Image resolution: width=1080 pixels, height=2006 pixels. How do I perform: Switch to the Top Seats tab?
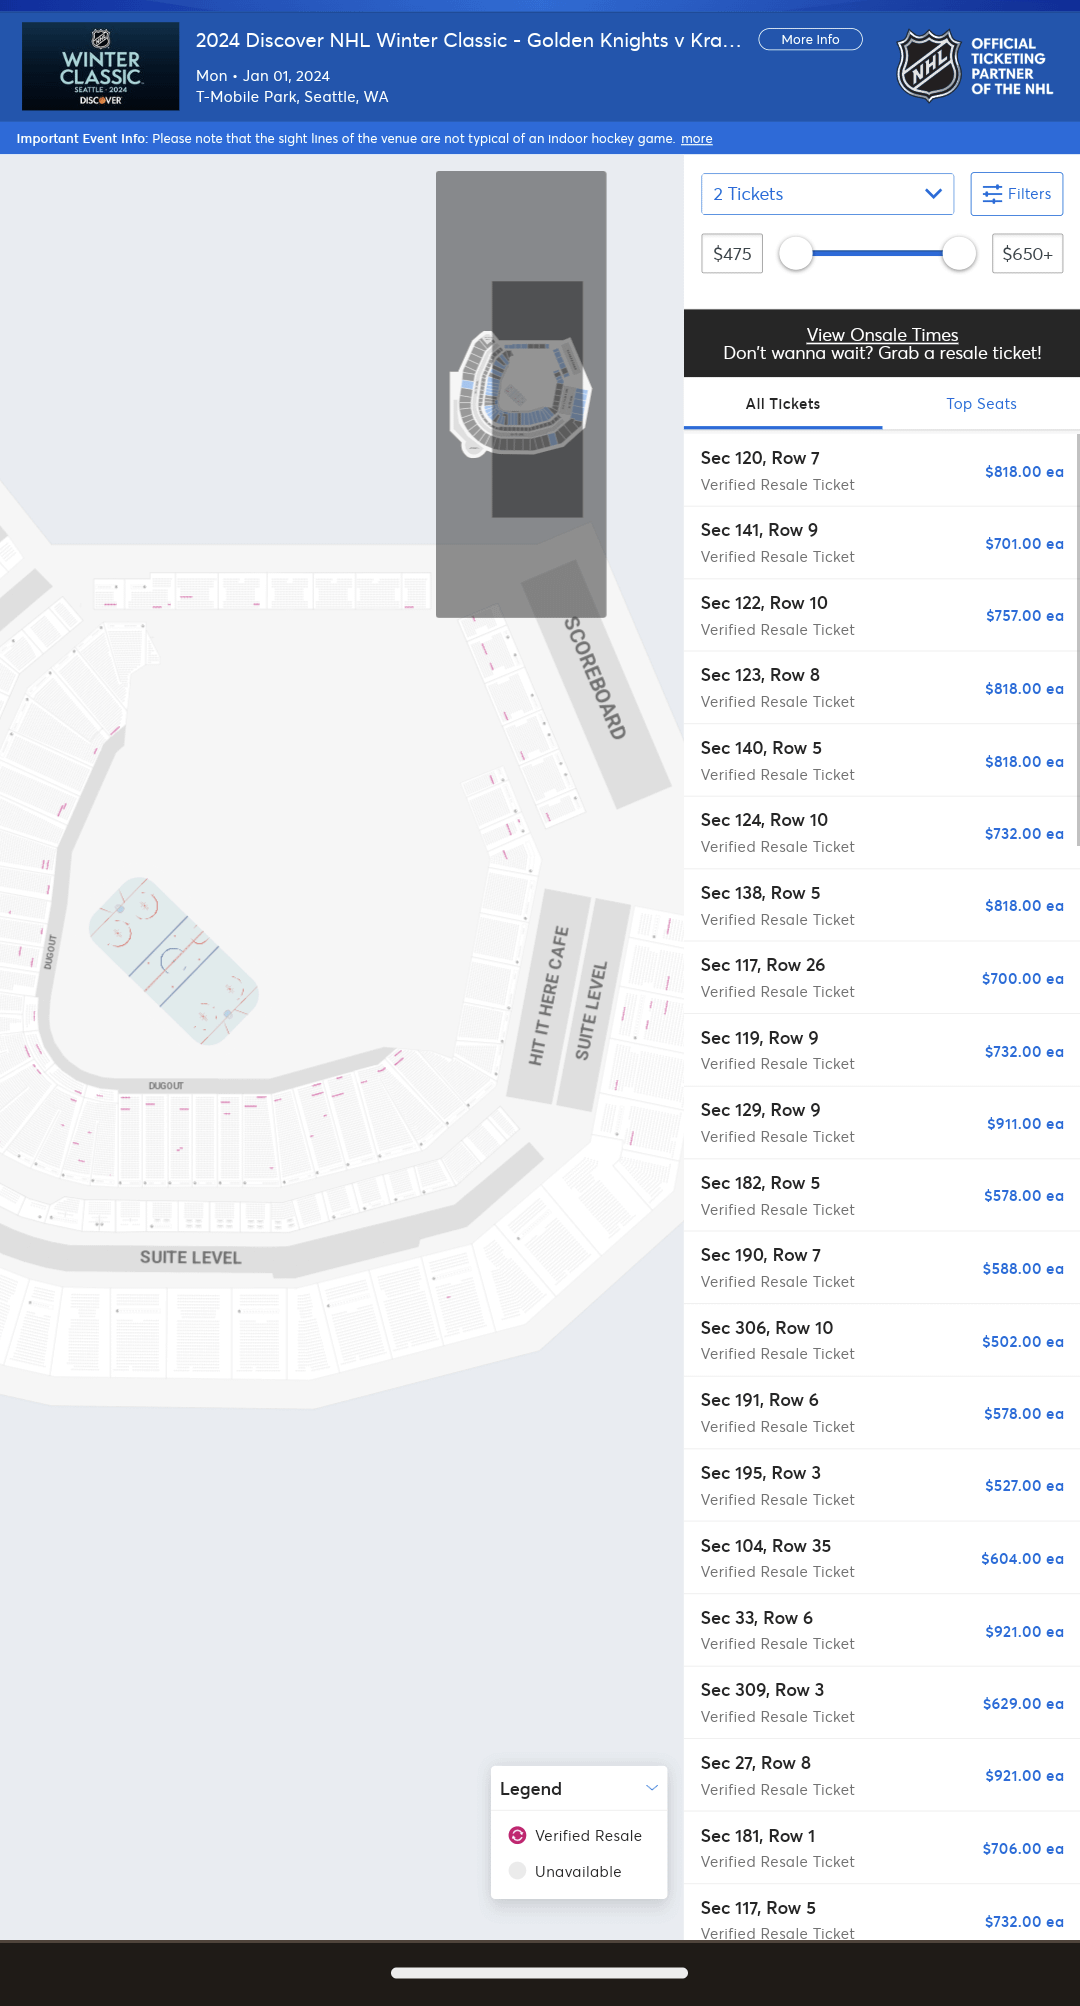point(981,404)
